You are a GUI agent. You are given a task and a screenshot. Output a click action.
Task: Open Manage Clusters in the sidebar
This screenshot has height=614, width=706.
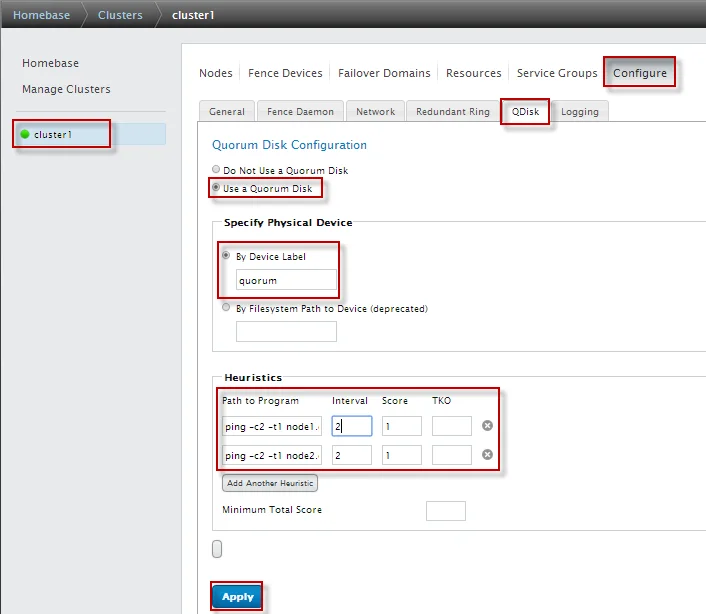pyautogui.click(x=66, y=89)
